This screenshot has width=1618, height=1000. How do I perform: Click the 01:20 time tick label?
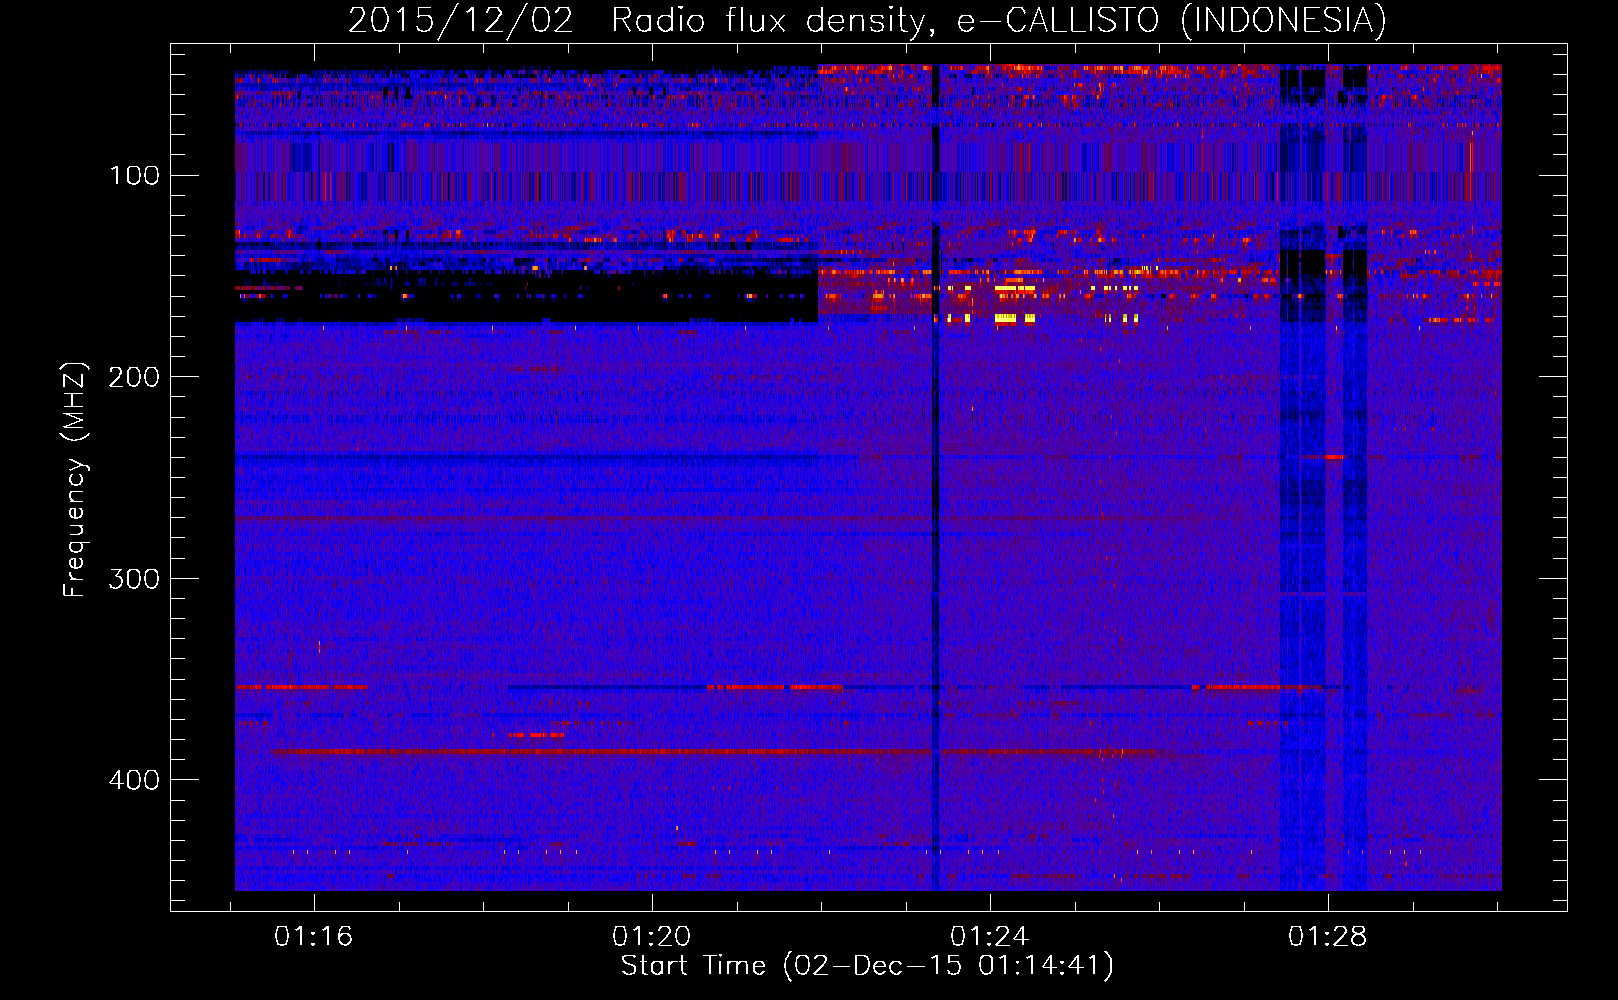(652, 937)
